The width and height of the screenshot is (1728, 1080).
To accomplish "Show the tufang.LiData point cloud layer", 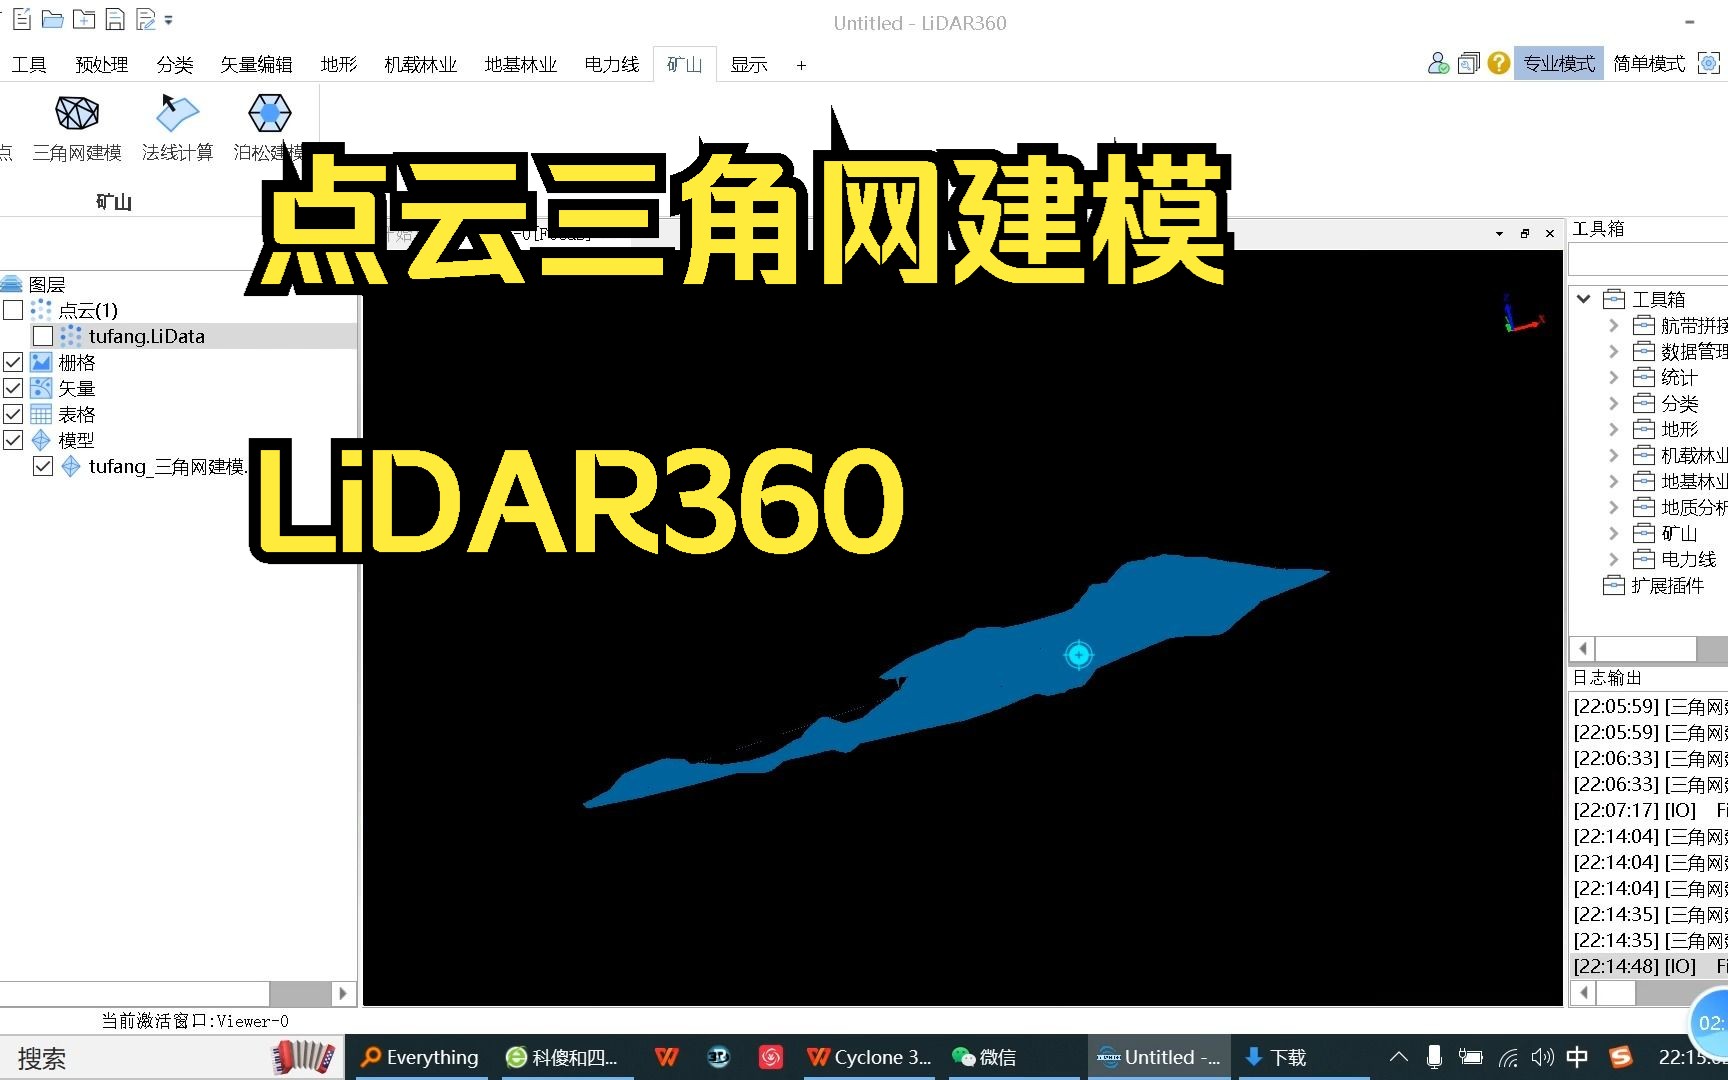I will point(43,336).
